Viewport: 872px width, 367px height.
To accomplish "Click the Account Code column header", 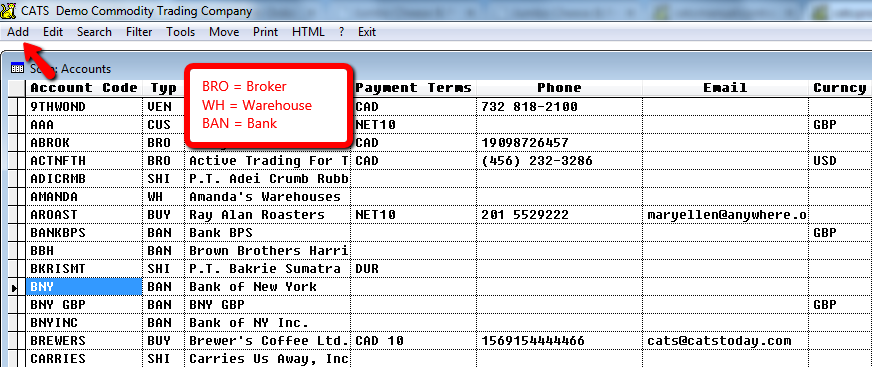I will [83, 88].
